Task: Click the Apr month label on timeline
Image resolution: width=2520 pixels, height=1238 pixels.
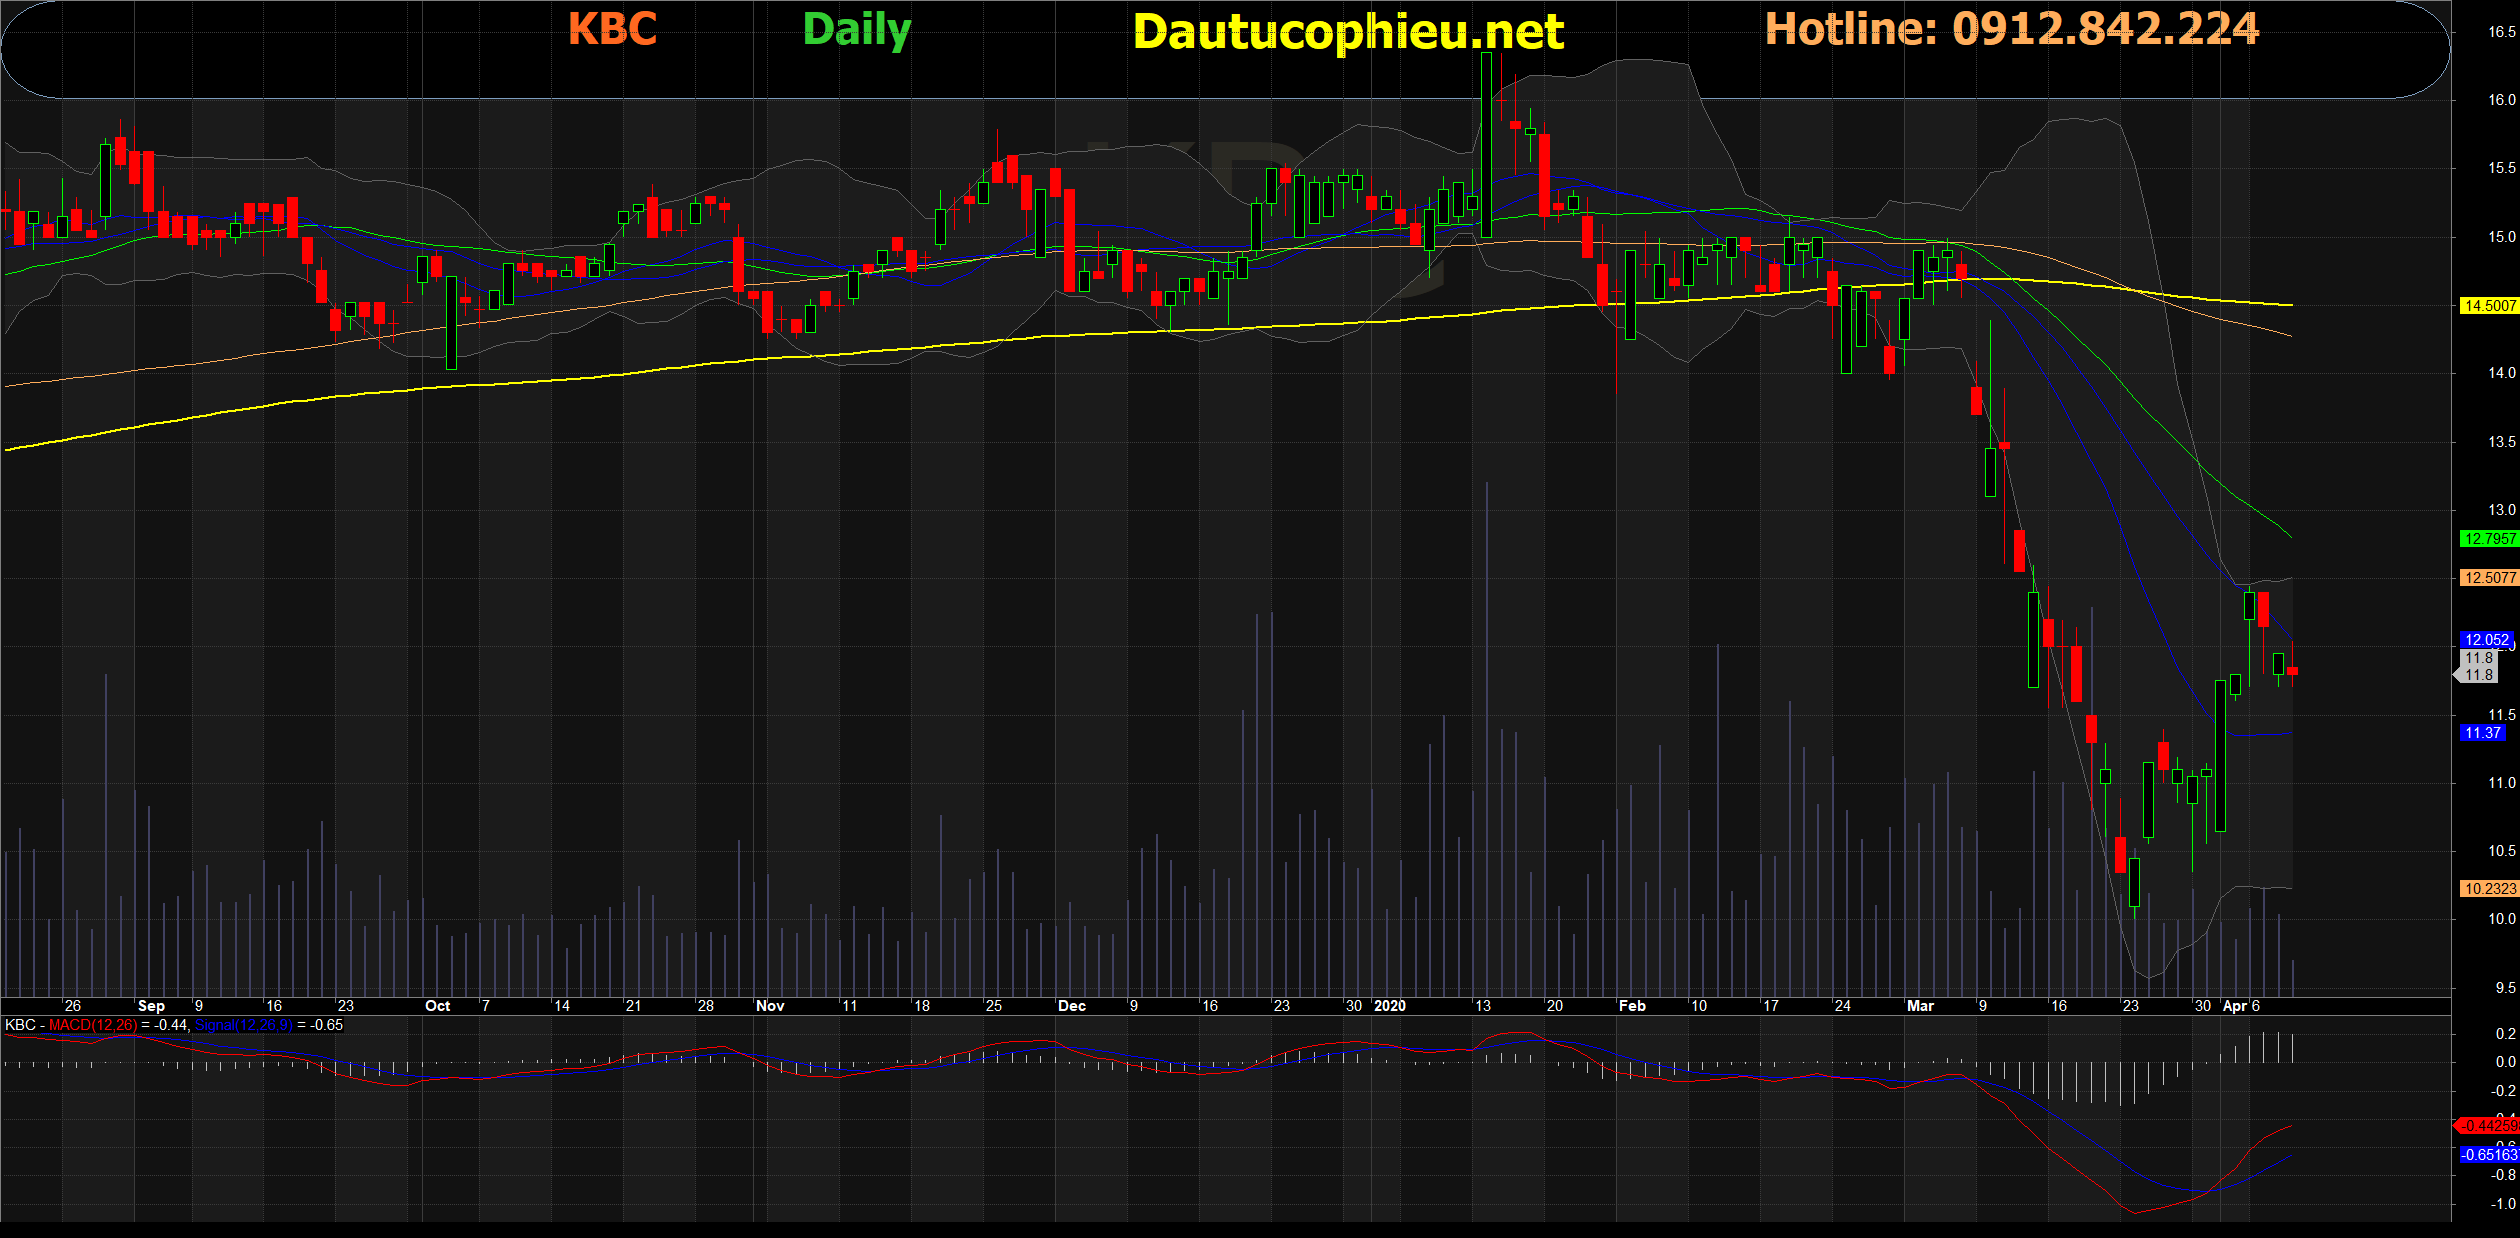Action: [x=2234, y=1006]
